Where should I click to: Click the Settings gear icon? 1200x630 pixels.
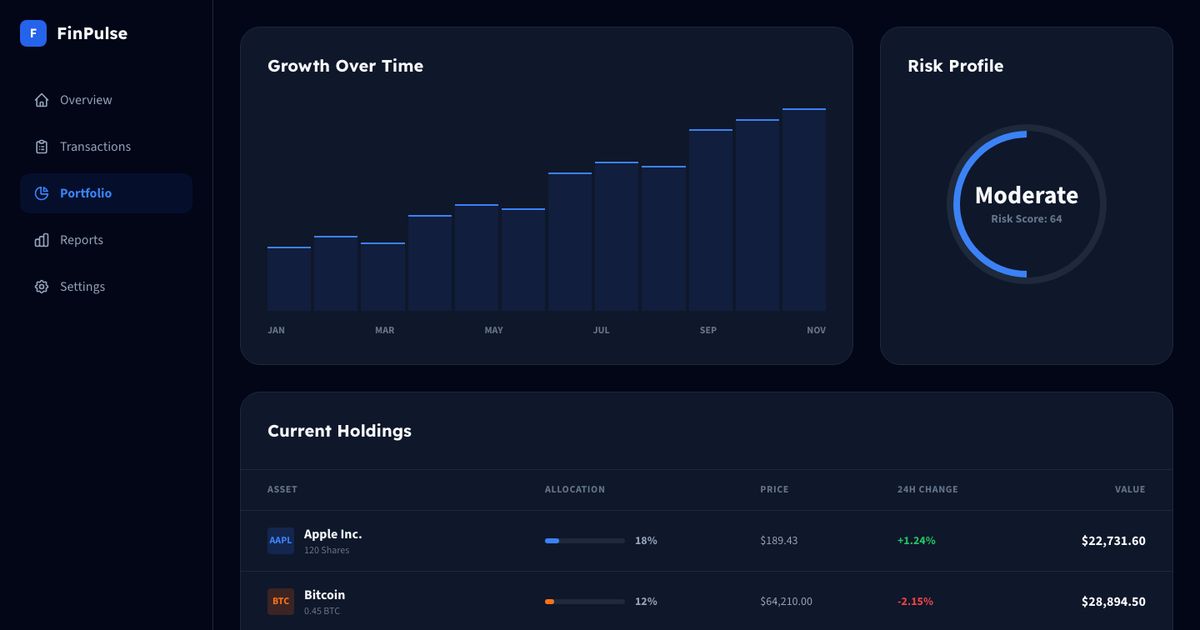point(41,287)
